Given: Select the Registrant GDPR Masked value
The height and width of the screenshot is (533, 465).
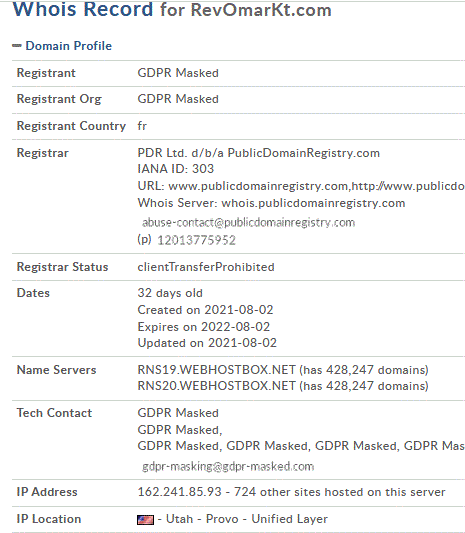Looking at the screenshot, I should tap(178, 73).
